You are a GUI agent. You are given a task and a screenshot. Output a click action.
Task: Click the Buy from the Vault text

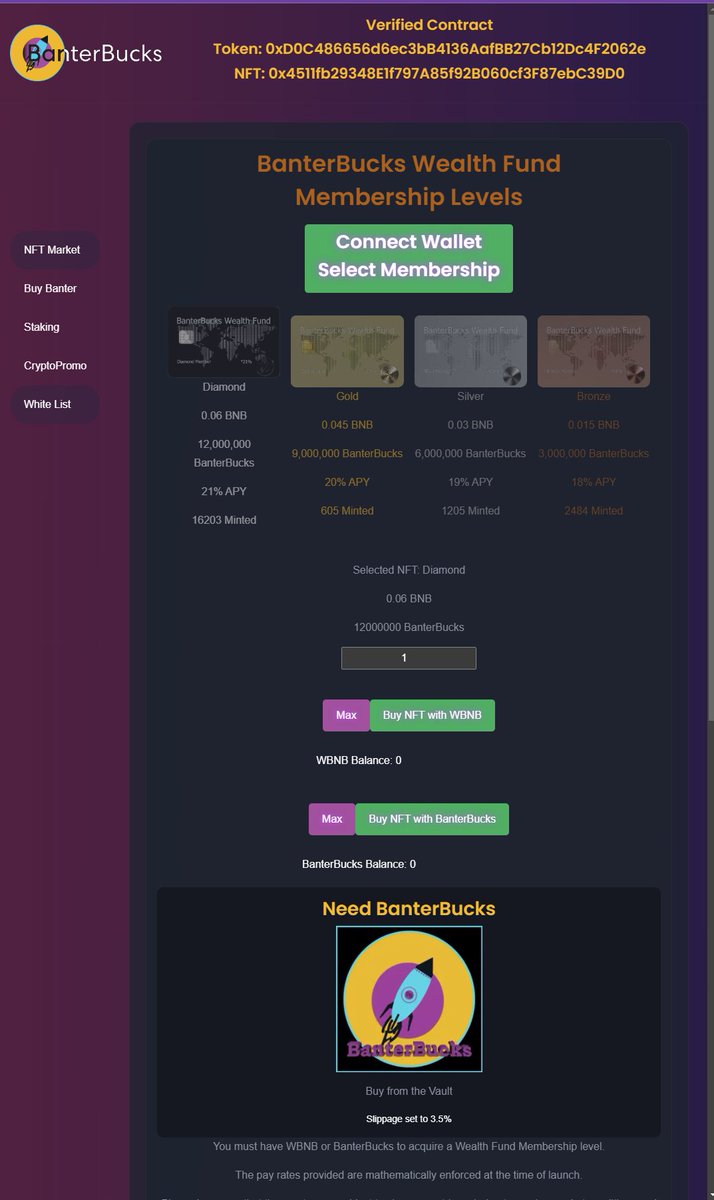pos(409,1091)
